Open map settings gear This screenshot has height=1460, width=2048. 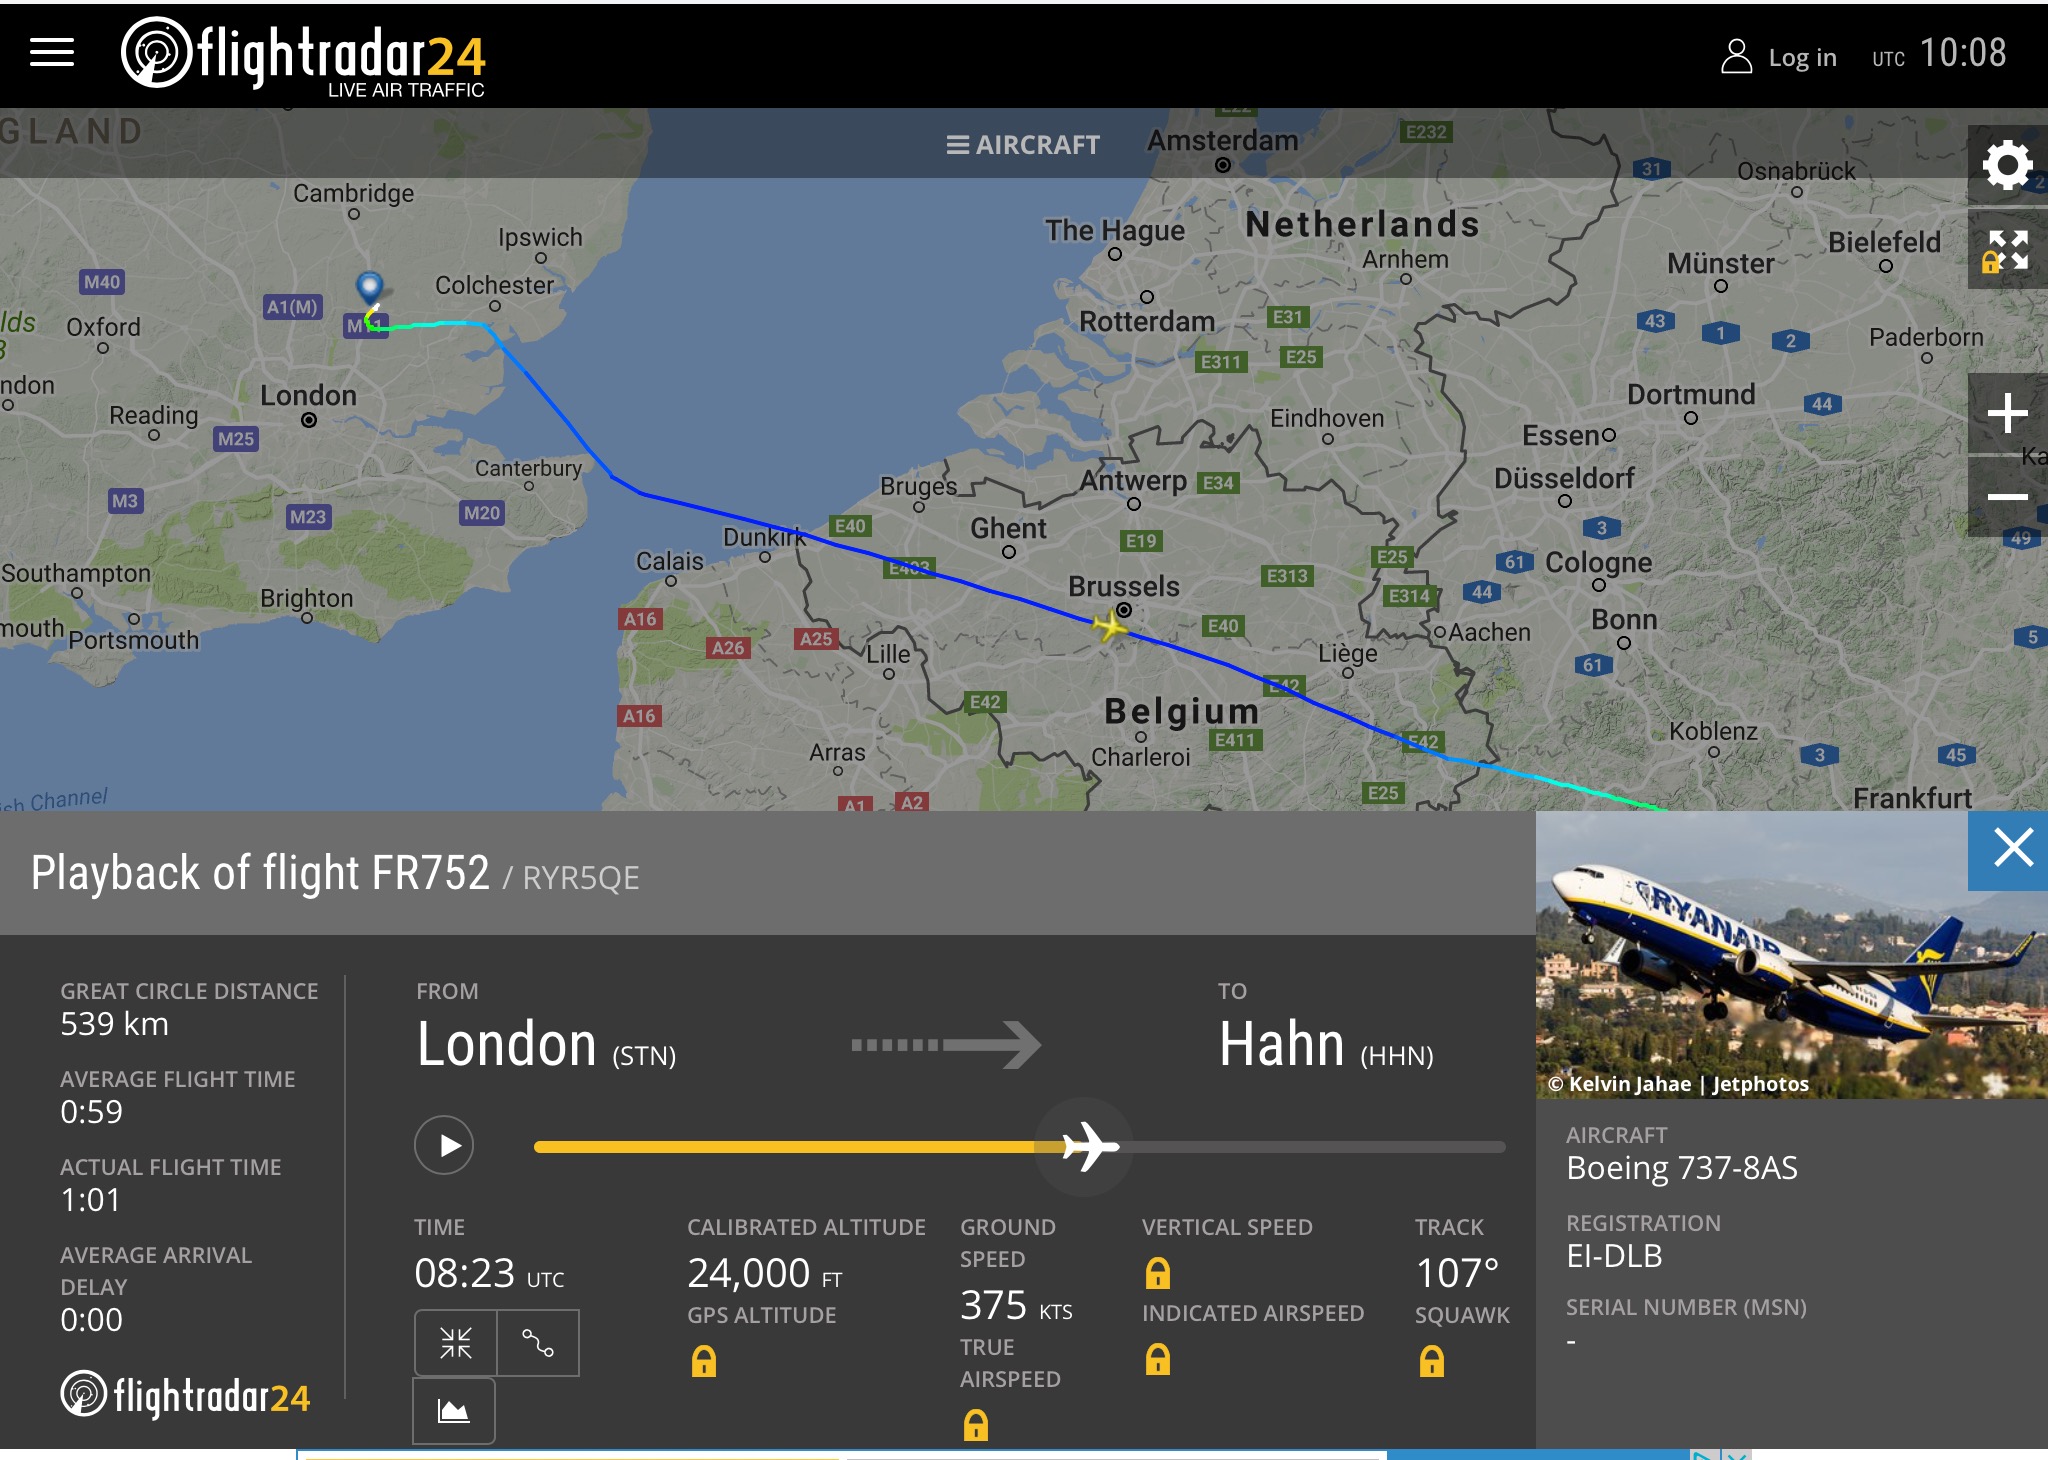click(2006, 165)
